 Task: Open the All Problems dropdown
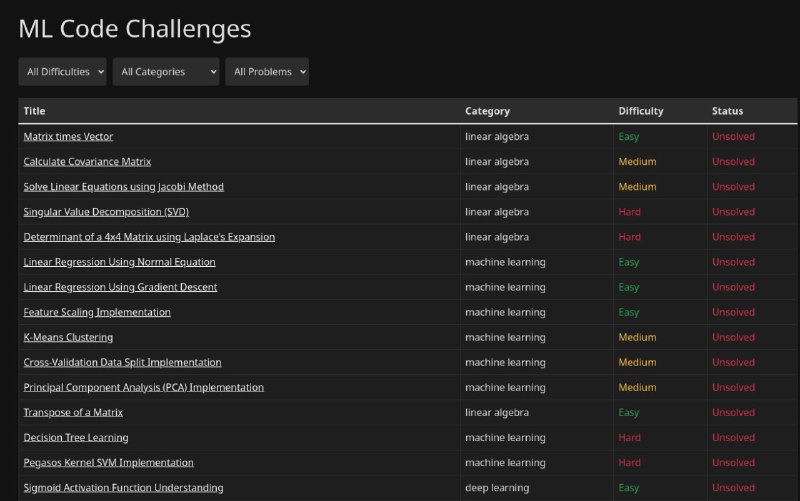(267, 72)
